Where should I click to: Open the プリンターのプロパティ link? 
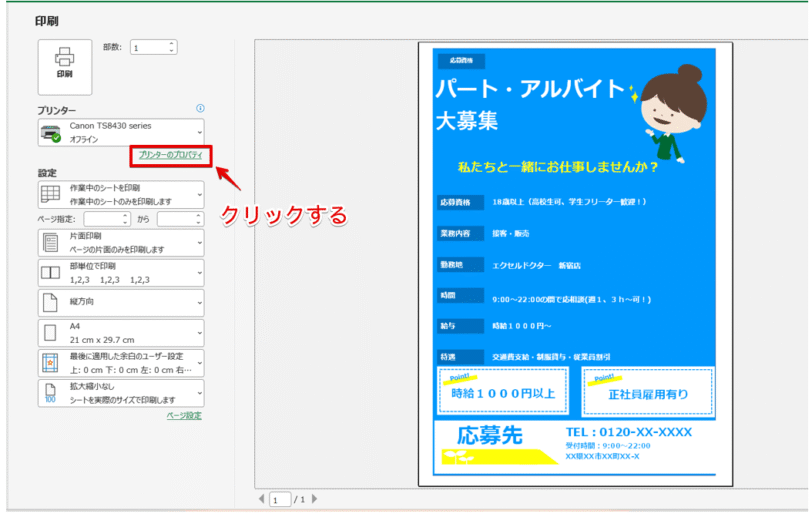coord(170,155)
